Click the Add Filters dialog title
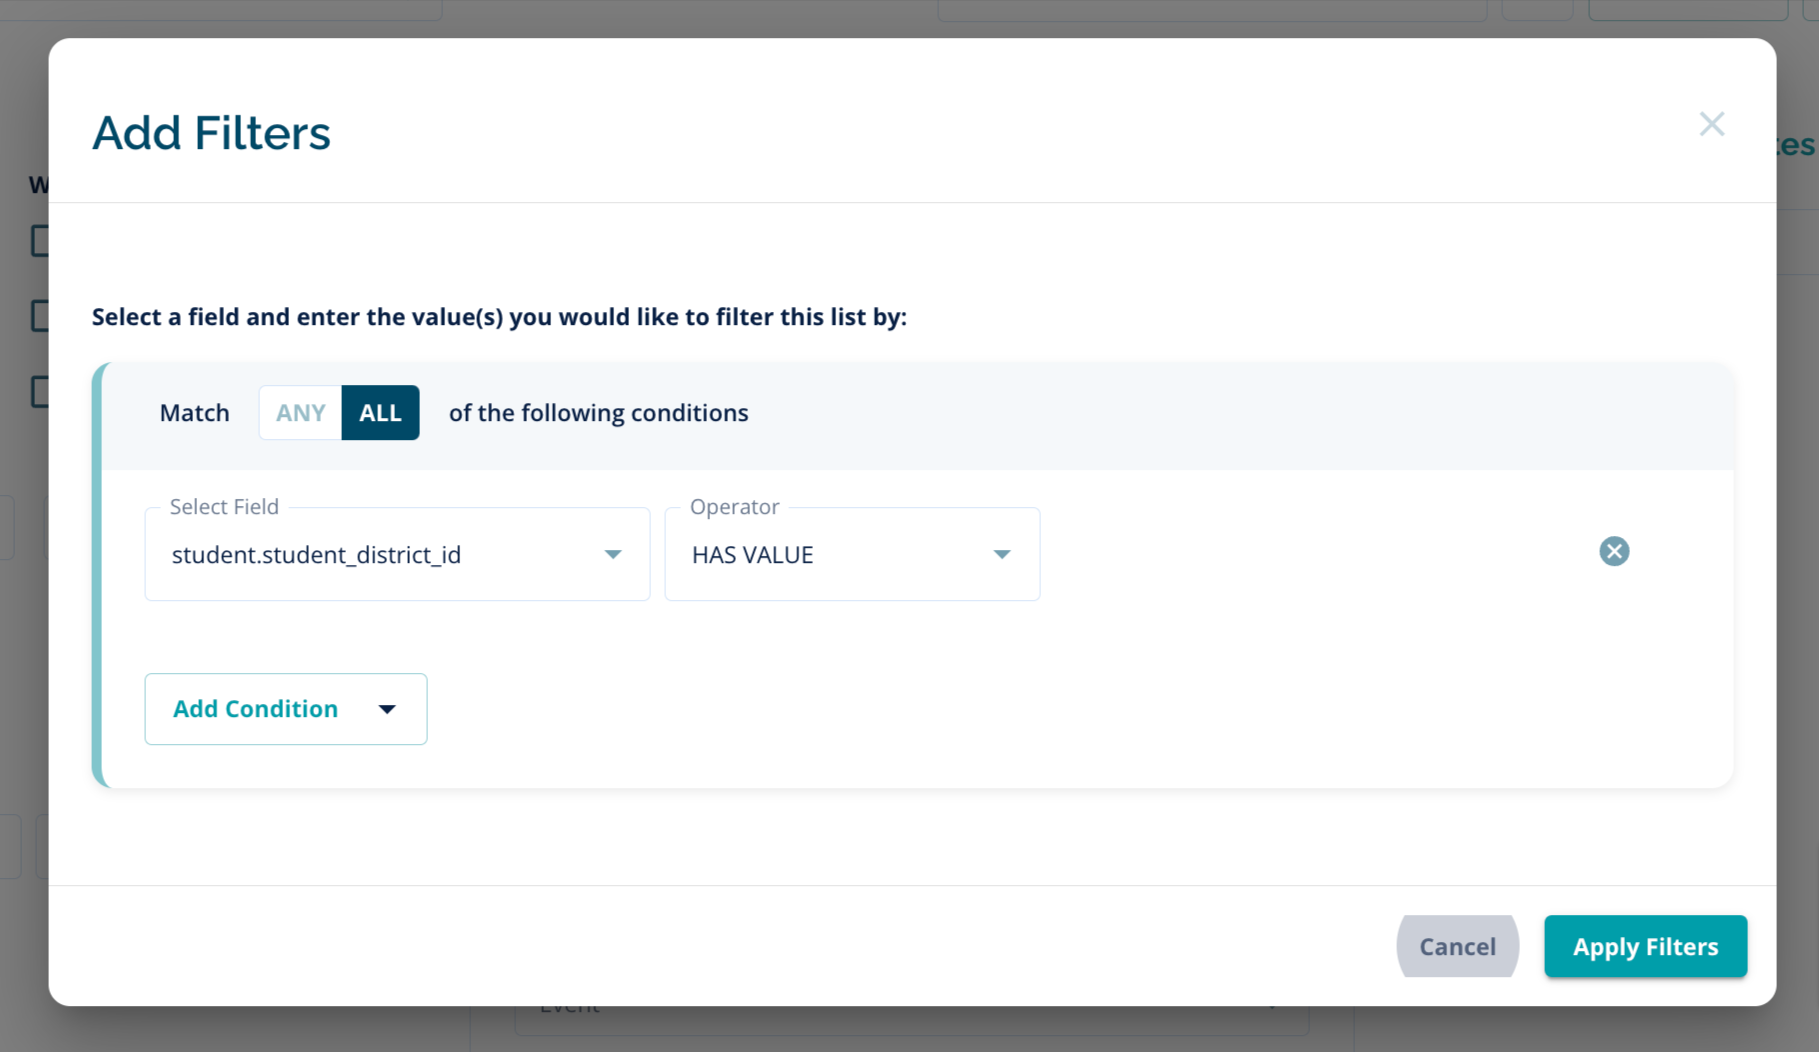1819x1052 pixels. (x=211, y=133)
